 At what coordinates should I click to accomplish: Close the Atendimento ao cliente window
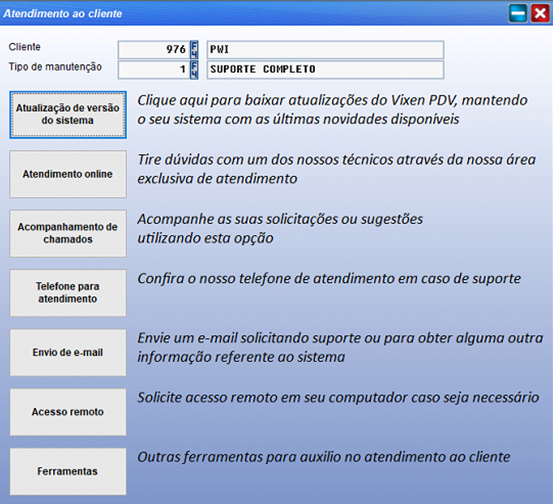(x=540, y=13)
